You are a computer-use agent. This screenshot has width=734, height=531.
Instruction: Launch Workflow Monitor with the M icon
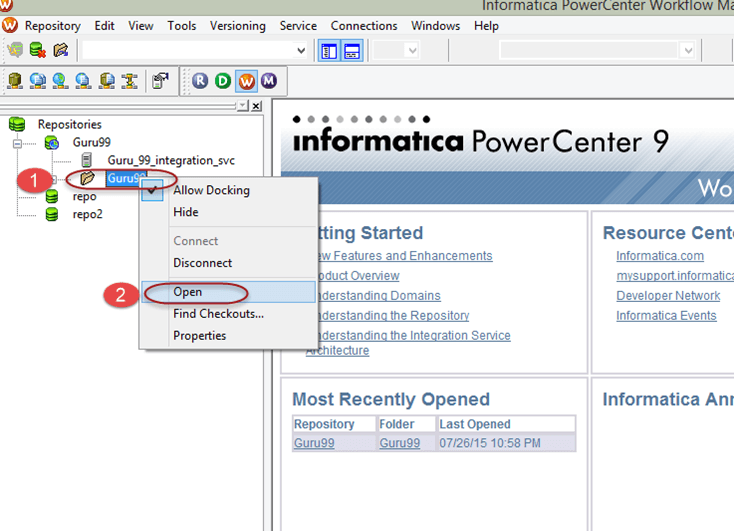pos(269,81)
